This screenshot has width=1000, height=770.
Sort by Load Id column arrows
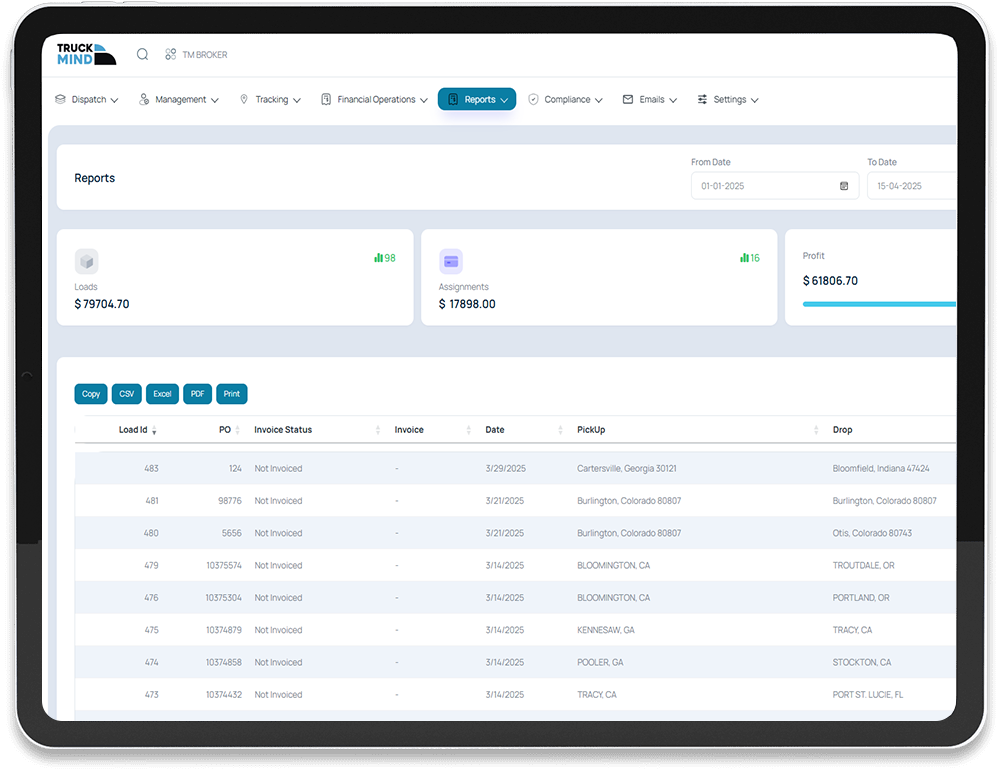pyautogui.click(x=154, y=431)
